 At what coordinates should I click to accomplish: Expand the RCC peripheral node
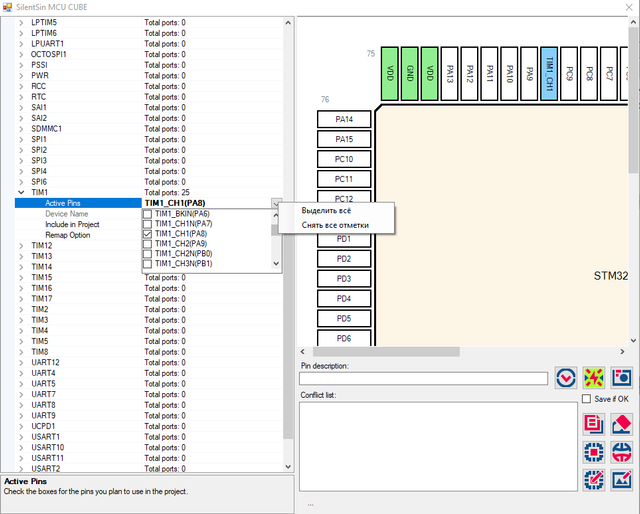(21, 86)
